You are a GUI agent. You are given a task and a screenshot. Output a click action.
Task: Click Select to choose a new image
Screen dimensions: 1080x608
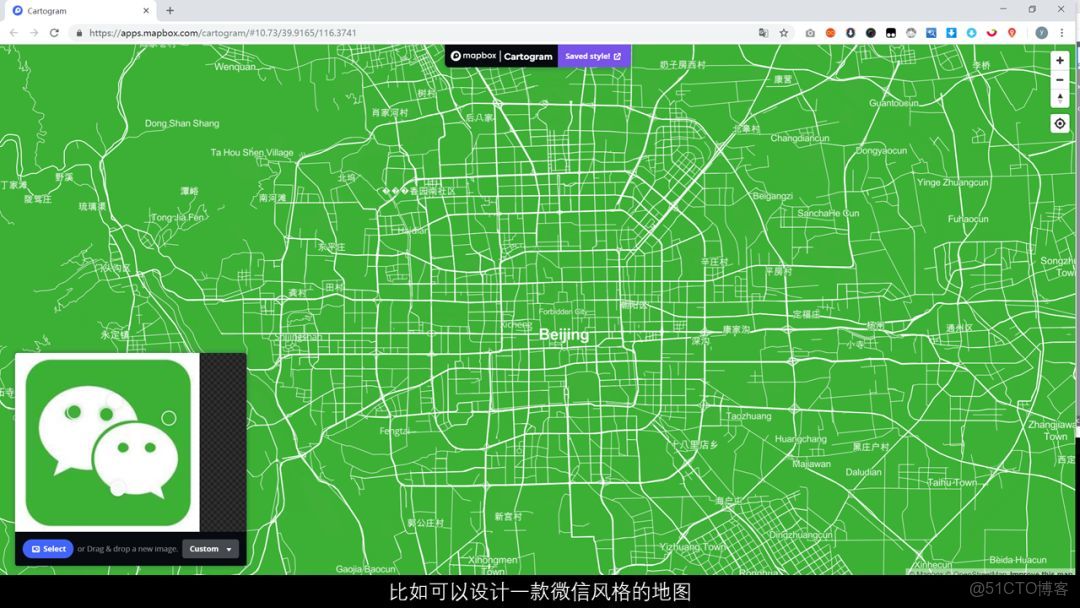coord(48,548)
